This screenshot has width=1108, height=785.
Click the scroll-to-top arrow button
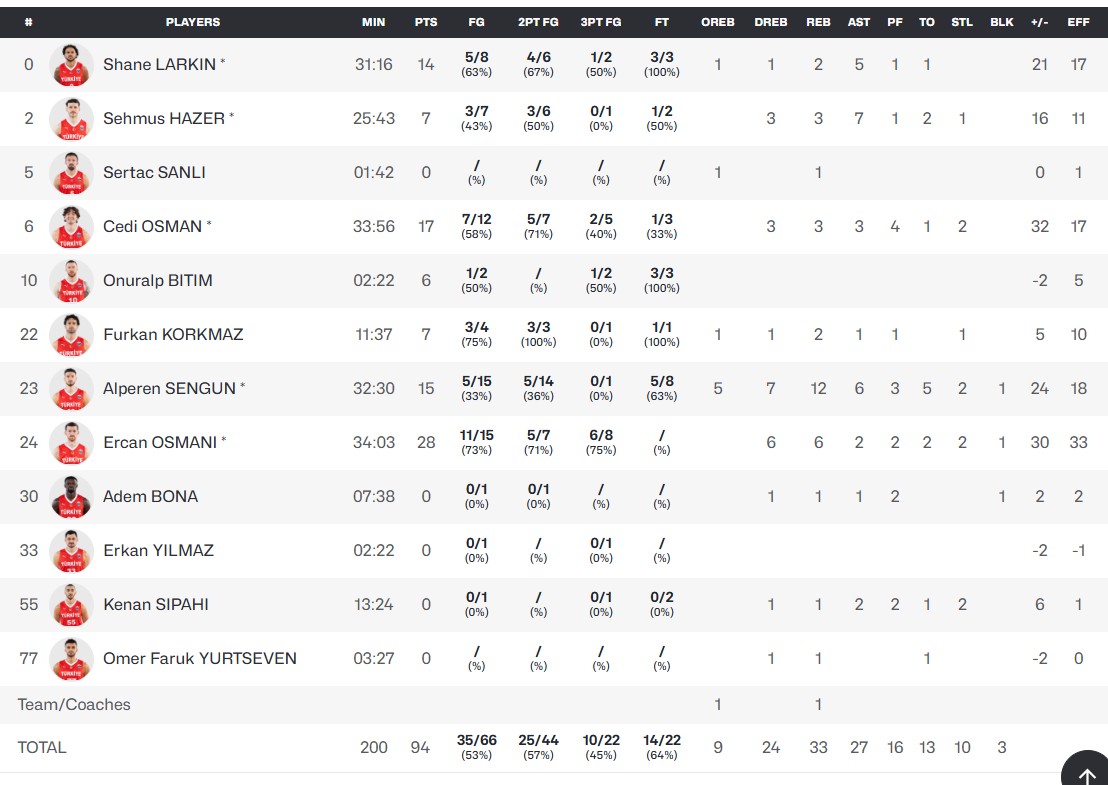click(x=1087, y=770)
